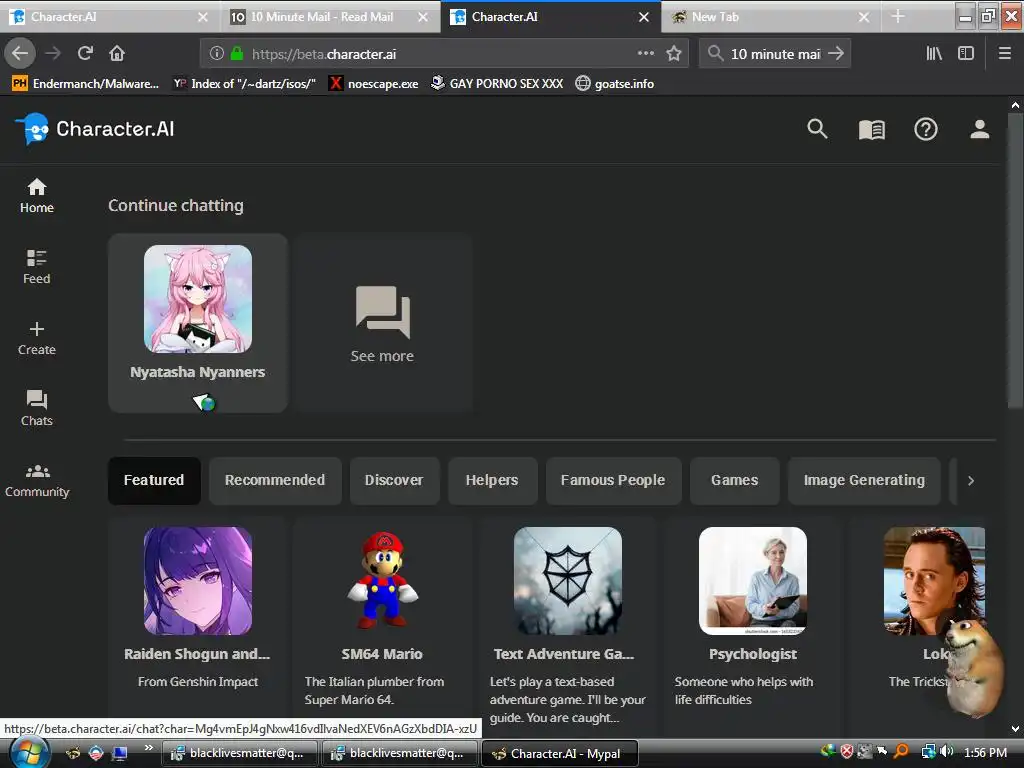
Task: Close the 10 Minute Mail tab
Action: (x=423, y=17)
